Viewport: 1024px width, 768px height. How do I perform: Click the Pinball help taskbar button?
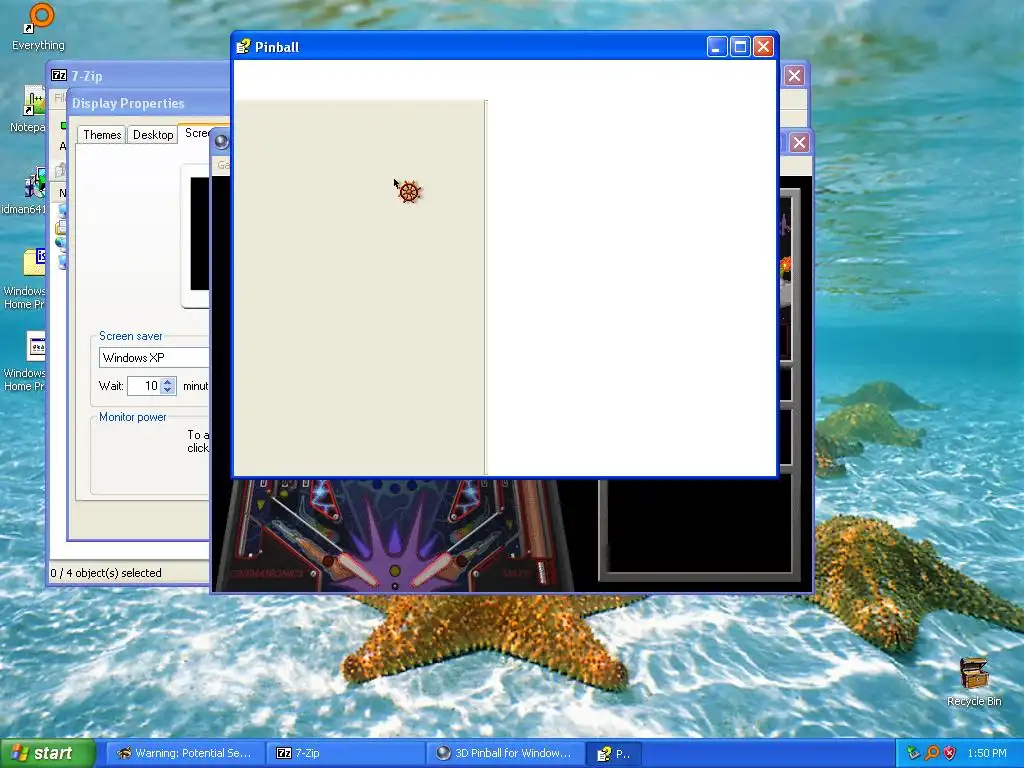pyautogui.click(x=614, y=754)
